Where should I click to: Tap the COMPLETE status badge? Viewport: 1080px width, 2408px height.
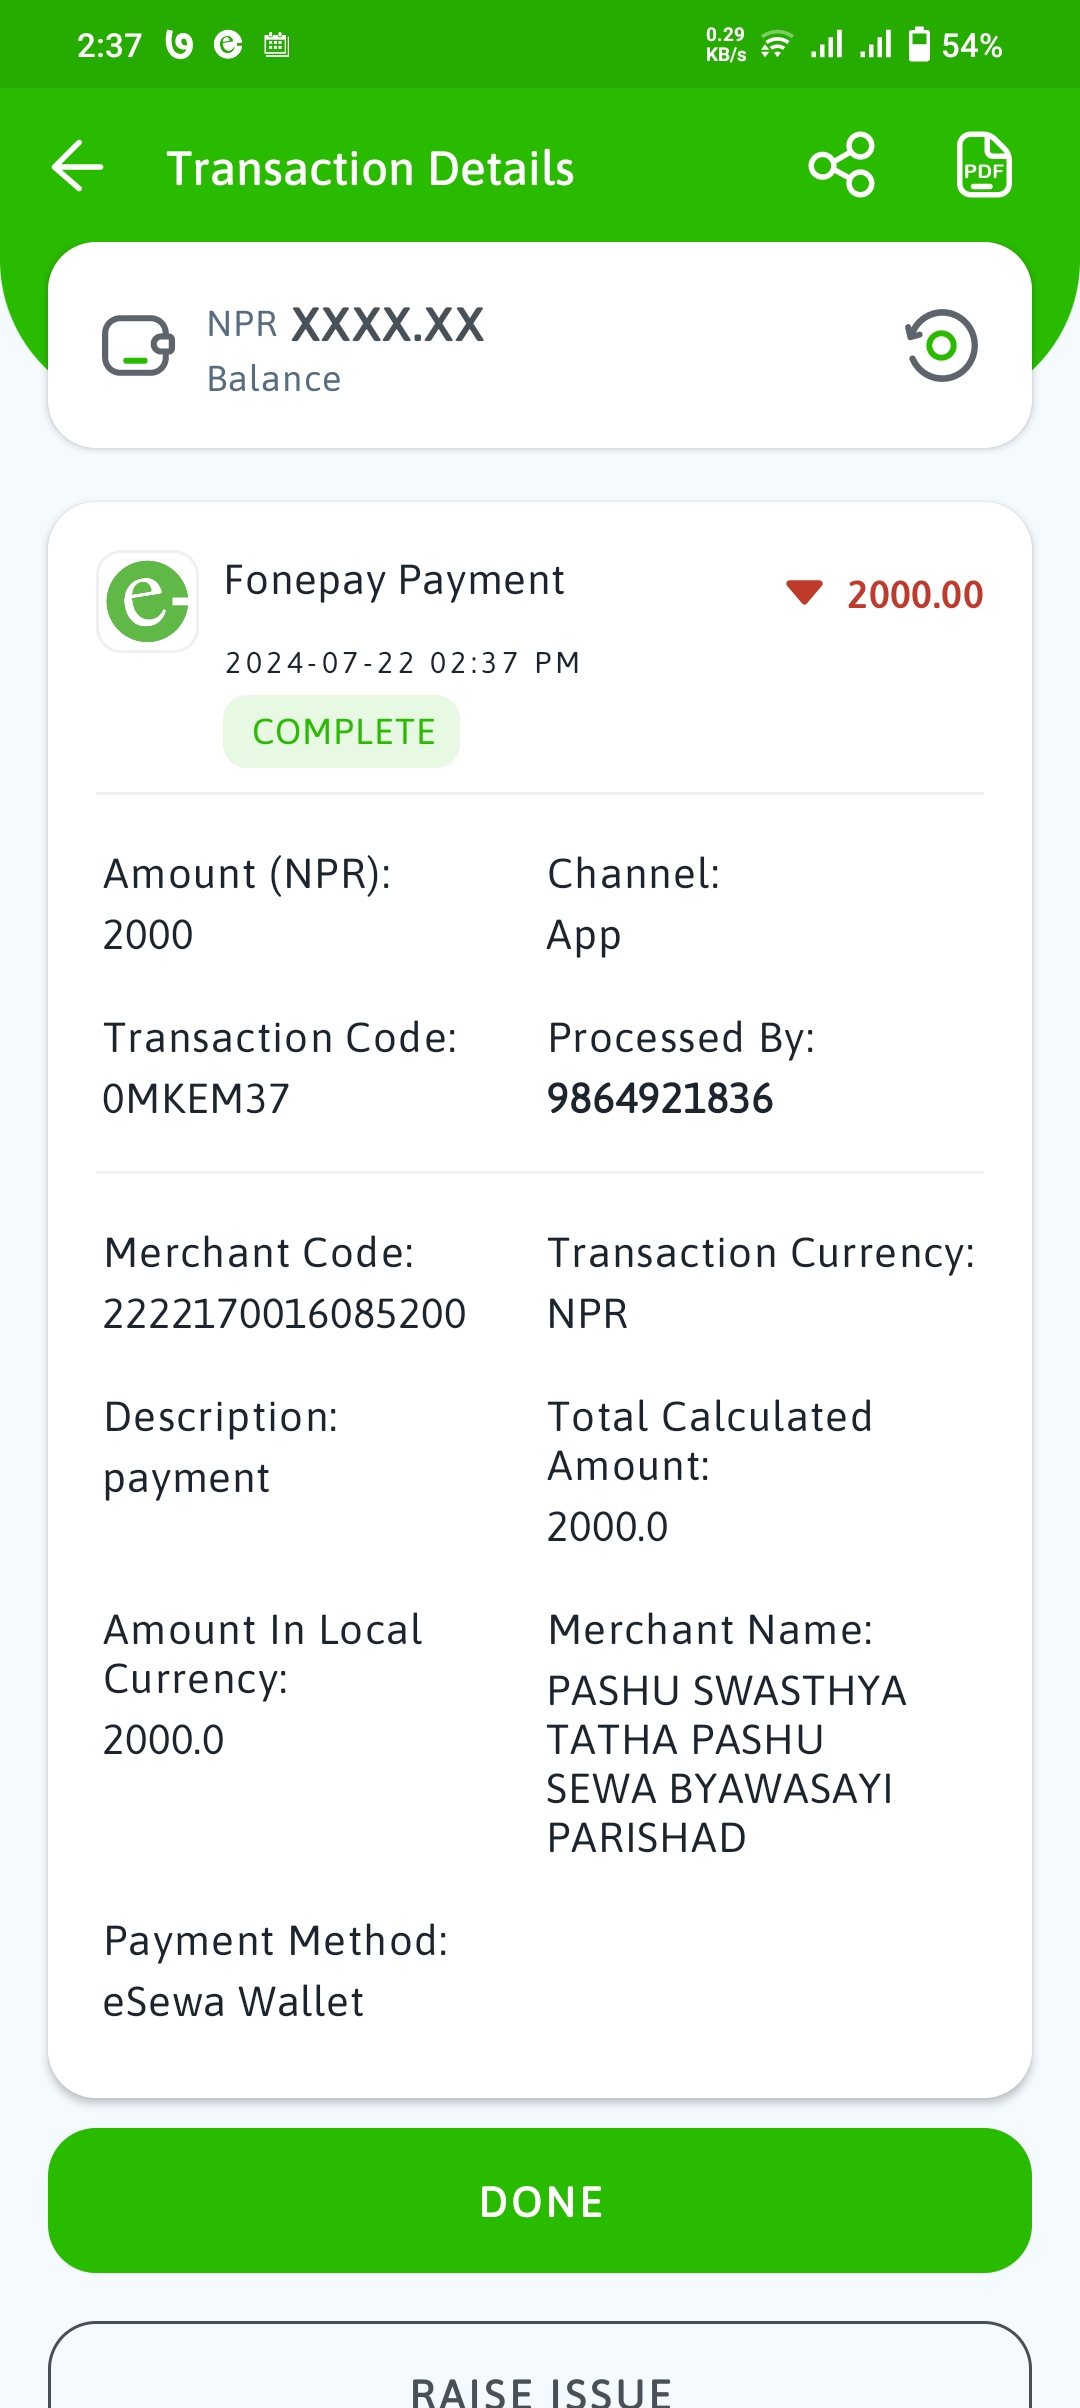coord(342,732)
